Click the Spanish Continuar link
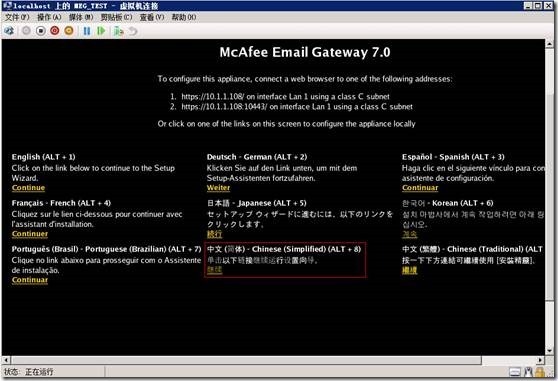The image size is (558, 381). pos(420,188)
